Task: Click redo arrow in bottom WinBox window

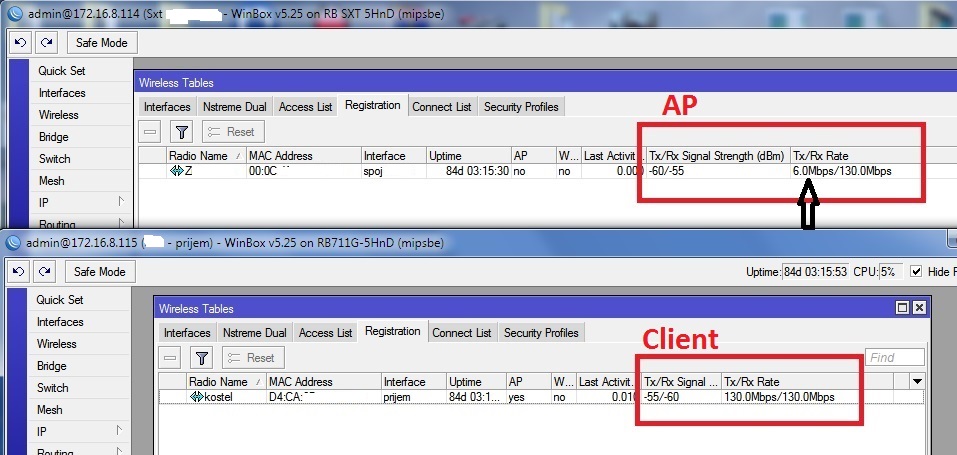Action: pos(46,272)
